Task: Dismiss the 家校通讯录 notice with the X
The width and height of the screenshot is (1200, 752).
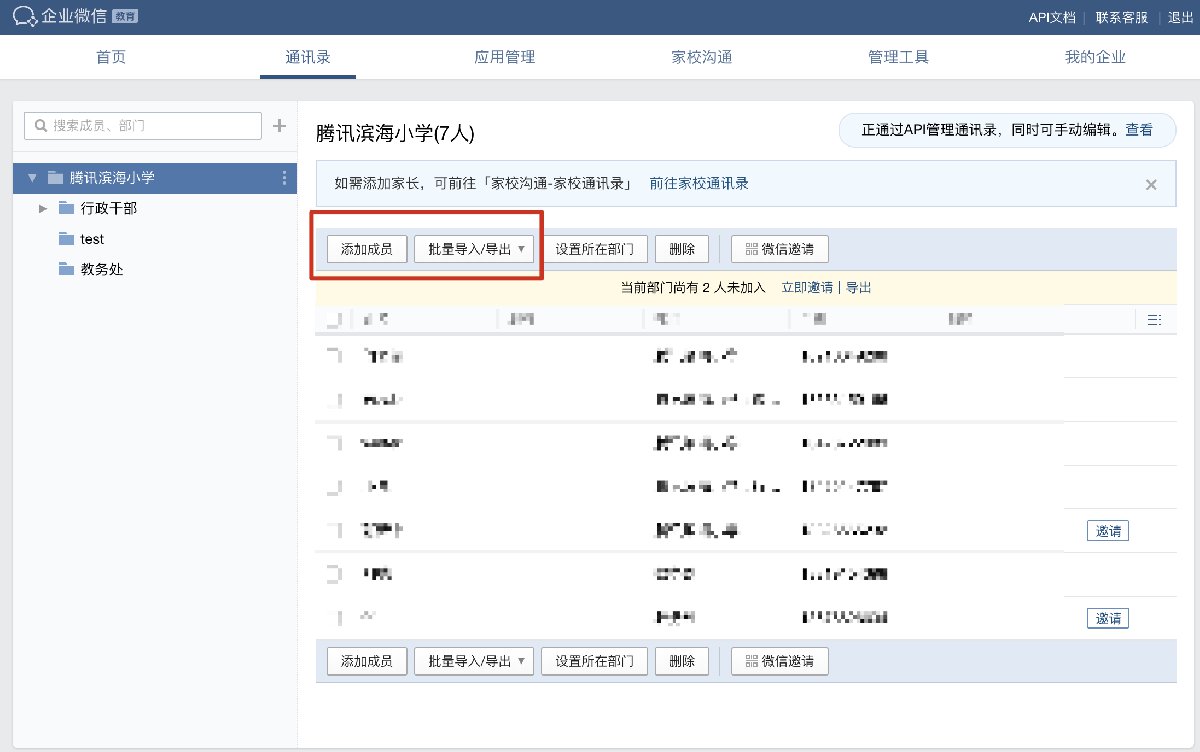Action: click(1151, 184)
